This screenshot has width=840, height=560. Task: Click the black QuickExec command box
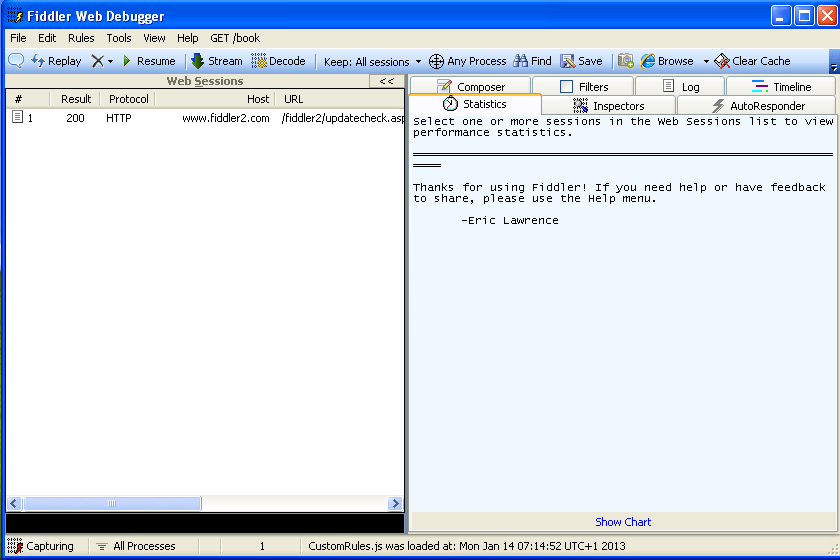click(x=205, y=523)
